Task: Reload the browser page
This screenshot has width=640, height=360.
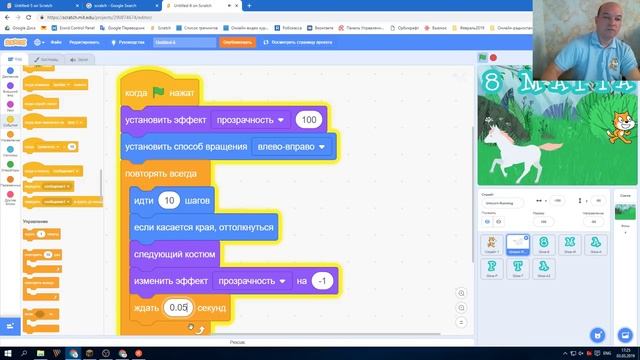Action: pyautogui.click(x=29, y=17)
